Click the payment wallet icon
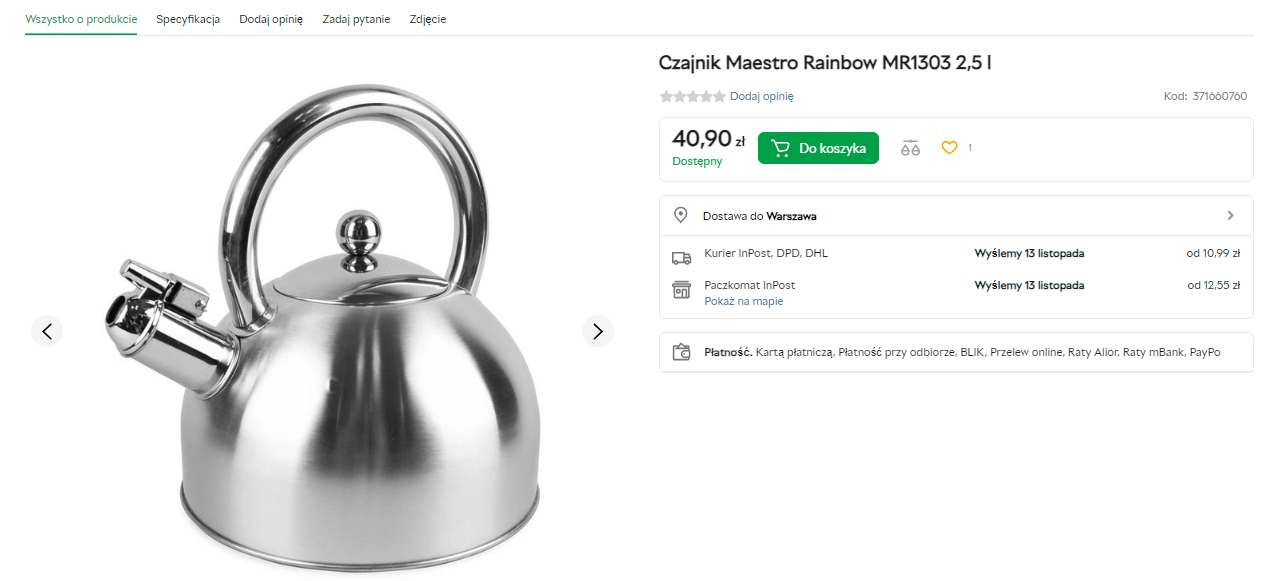Viewport: 1269px width, 581px height. (681, 352)
